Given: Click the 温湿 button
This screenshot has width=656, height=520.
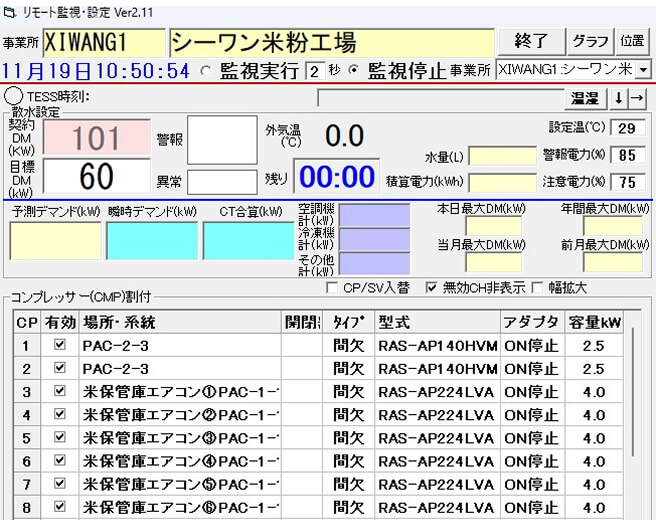Looking at the screenshot, I should (584, 98).
